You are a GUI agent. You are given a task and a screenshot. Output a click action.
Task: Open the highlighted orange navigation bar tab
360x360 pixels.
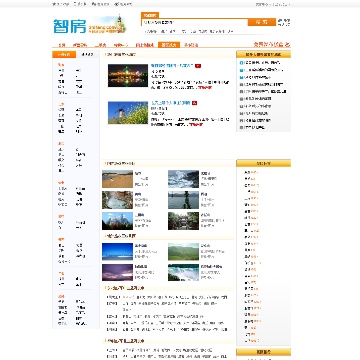(169, 45)
